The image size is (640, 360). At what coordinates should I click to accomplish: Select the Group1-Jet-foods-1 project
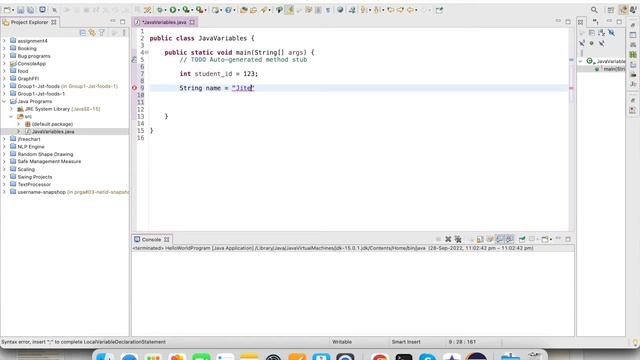pos(41,94)
